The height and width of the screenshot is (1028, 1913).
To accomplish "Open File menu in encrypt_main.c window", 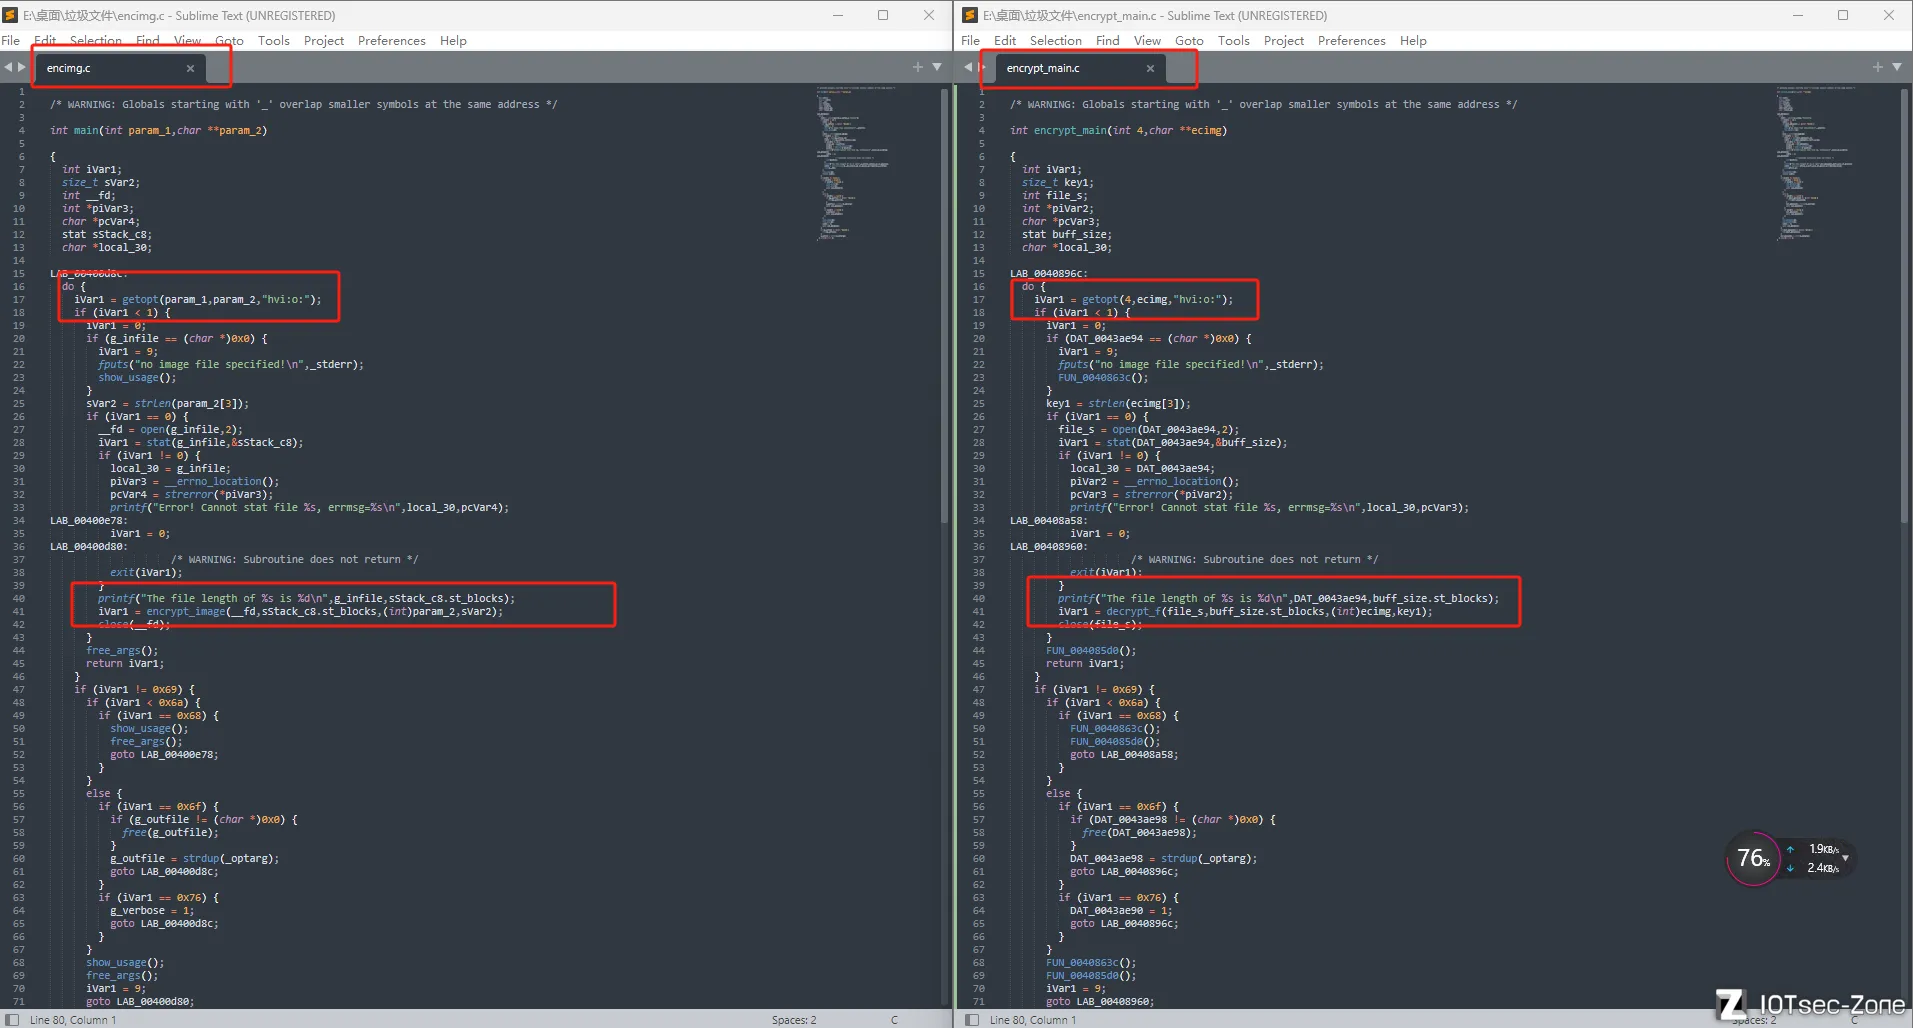I will (x=970, y=41).
